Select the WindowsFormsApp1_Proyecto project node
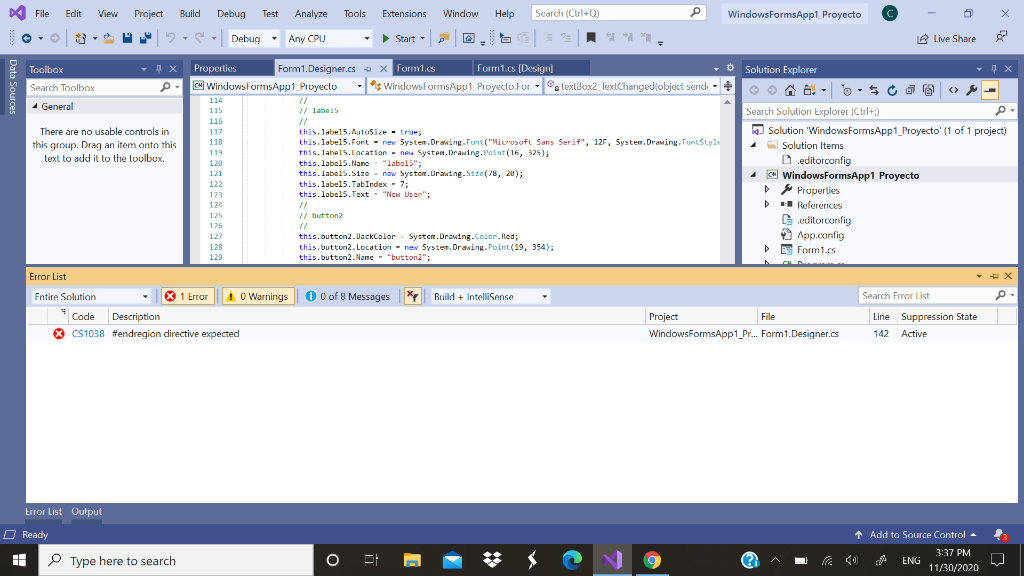 [850, 175]
